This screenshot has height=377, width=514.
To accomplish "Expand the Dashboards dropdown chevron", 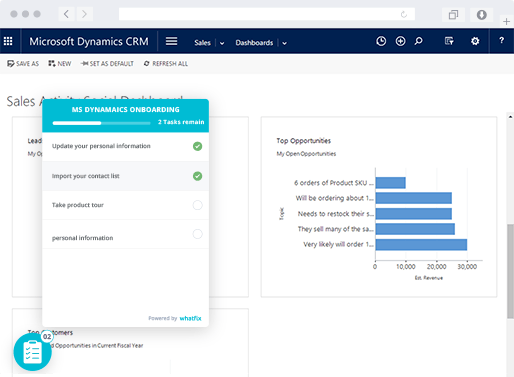I will point(284,43).
